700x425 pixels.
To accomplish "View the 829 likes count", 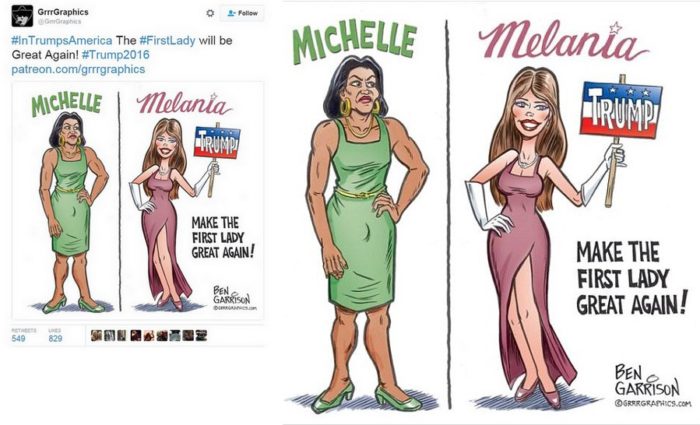I will coord(55,335).
